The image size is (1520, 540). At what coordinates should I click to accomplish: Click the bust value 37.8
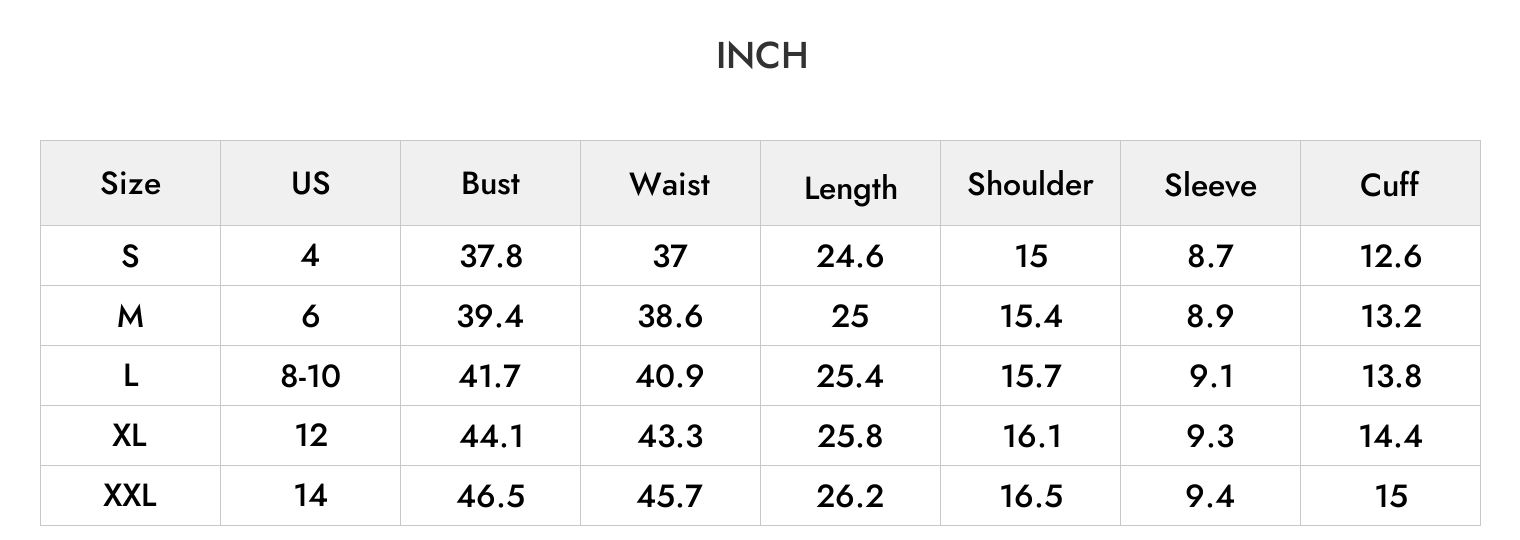click(x=491, y=256)
